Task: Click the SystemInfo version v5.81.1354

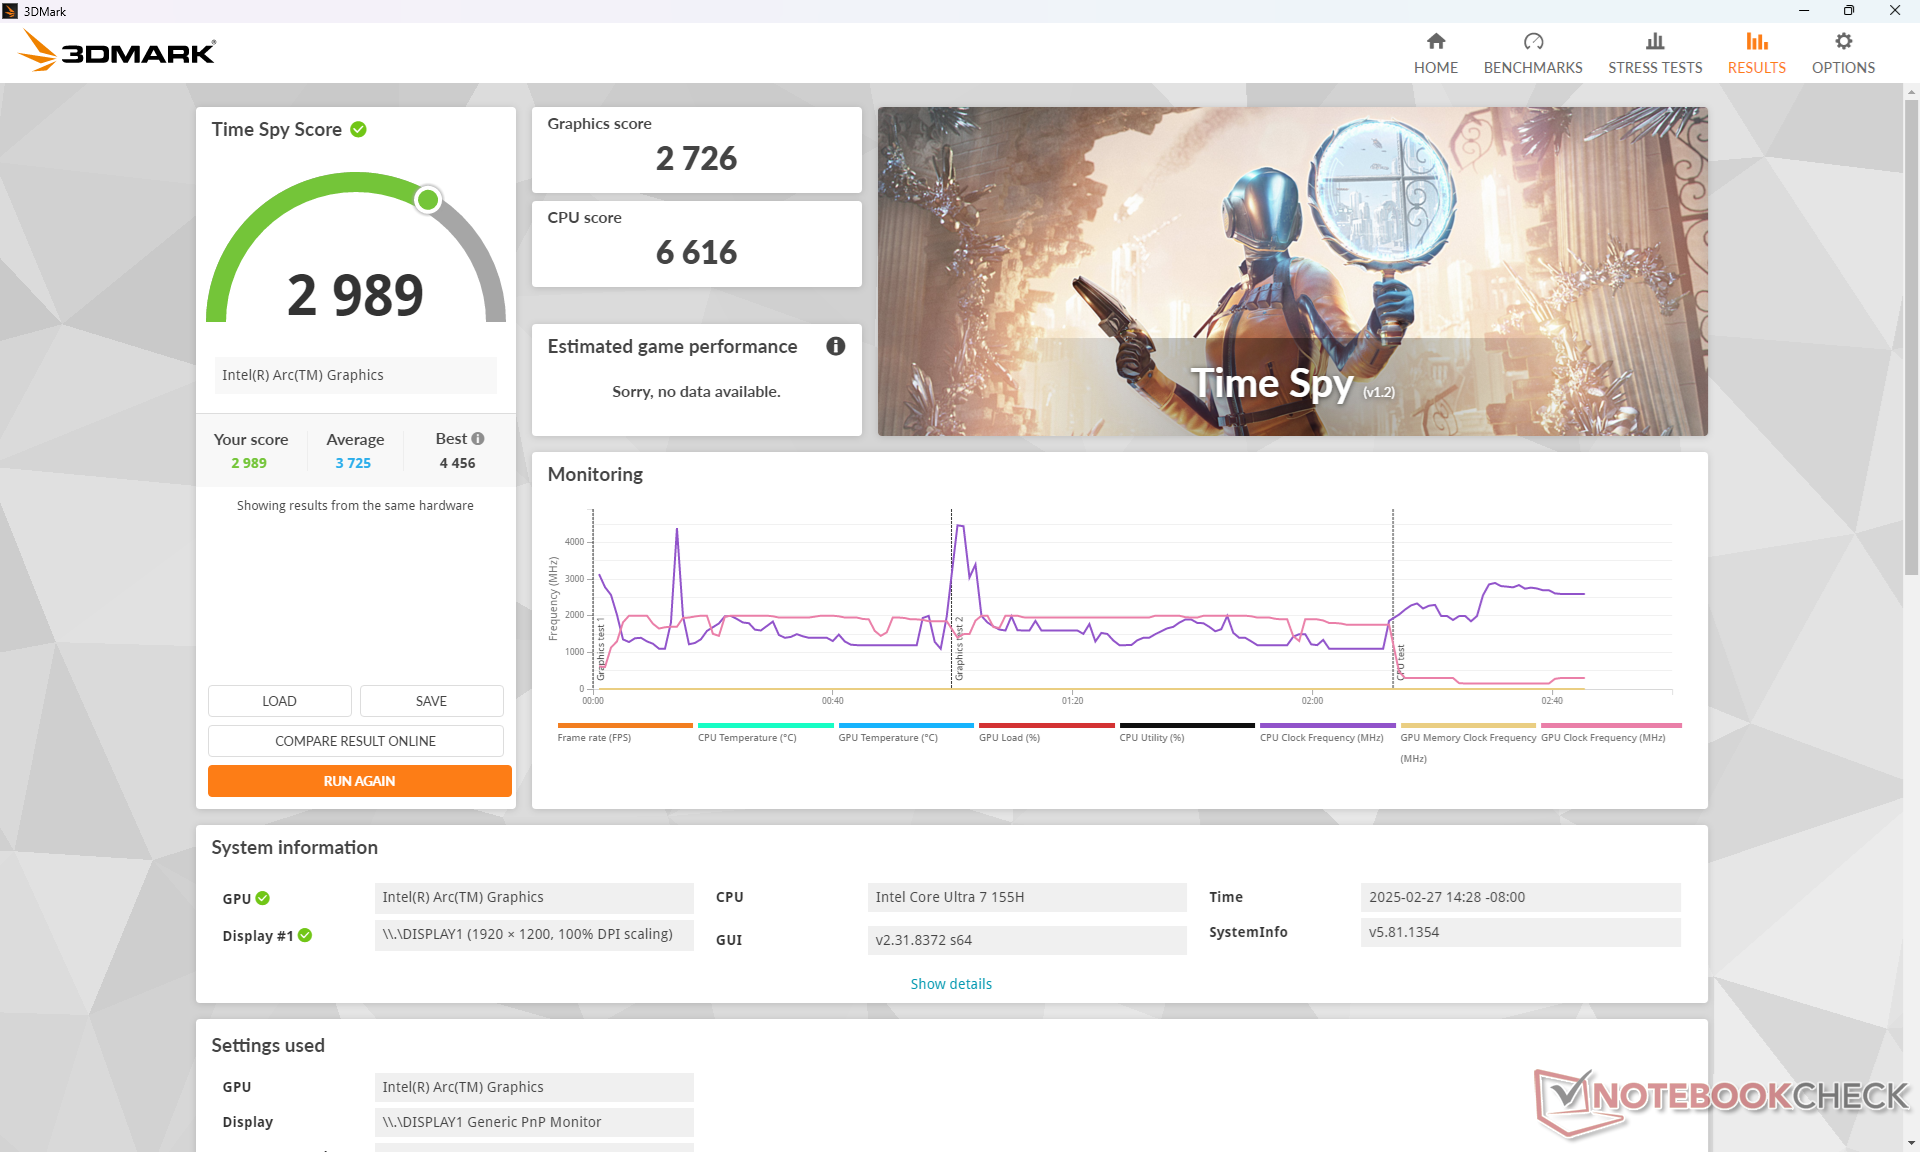Action: click(x=1520, y=932)
